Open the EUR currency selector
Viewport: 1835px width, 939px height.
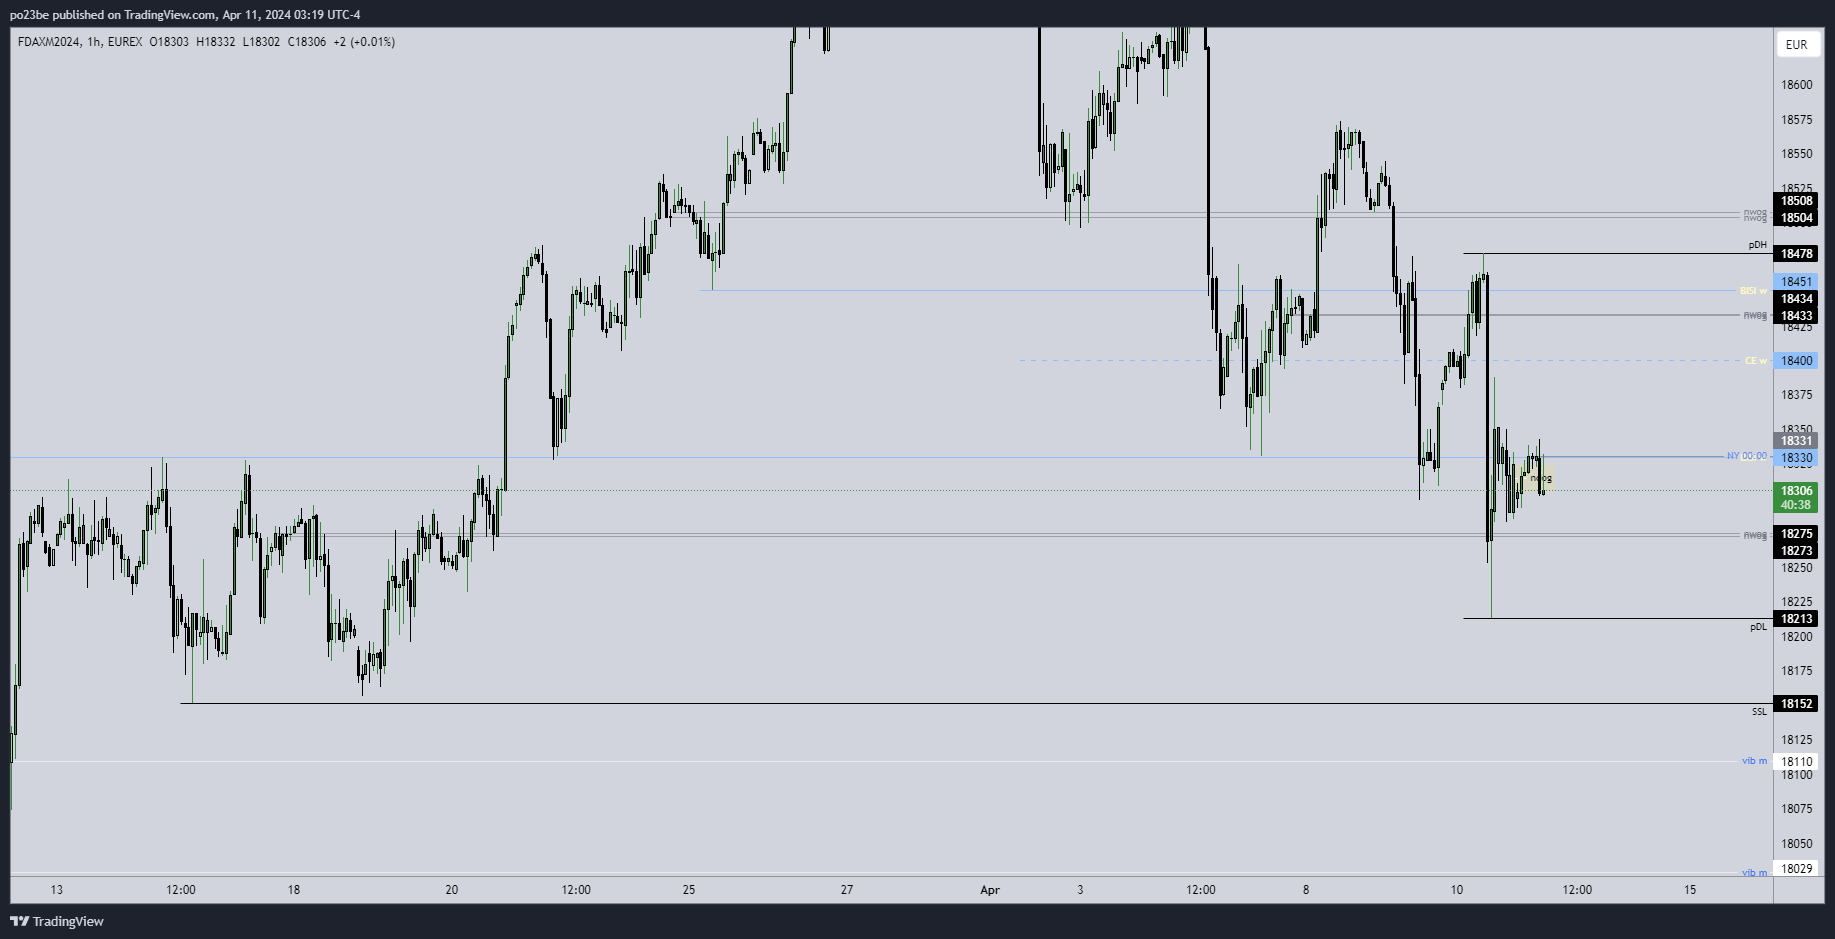1796,44
